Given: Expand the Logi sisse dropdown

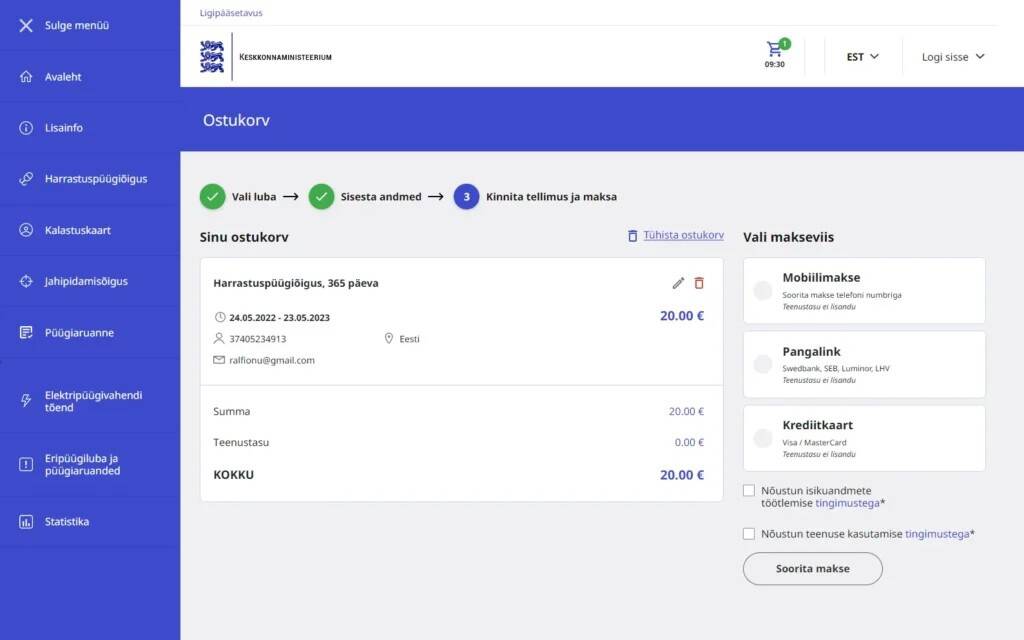Looking at the screenshot, I should [x=951, y=57].
